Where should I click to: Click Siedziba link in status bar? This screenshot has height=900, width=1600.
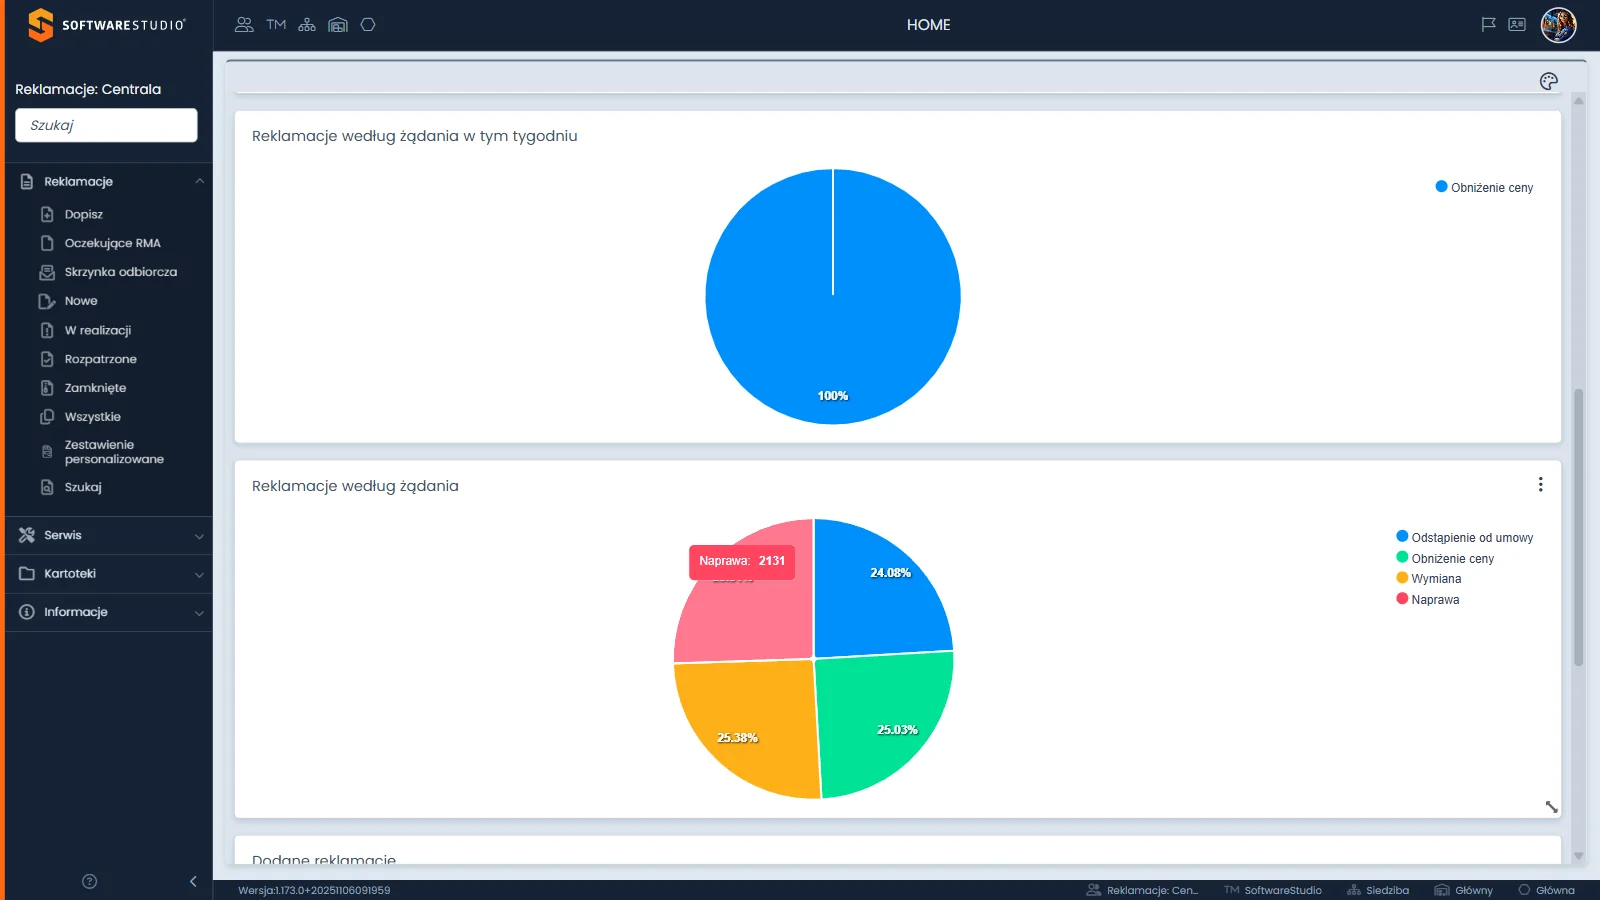pyautogui.click(x=1378, y=890)
